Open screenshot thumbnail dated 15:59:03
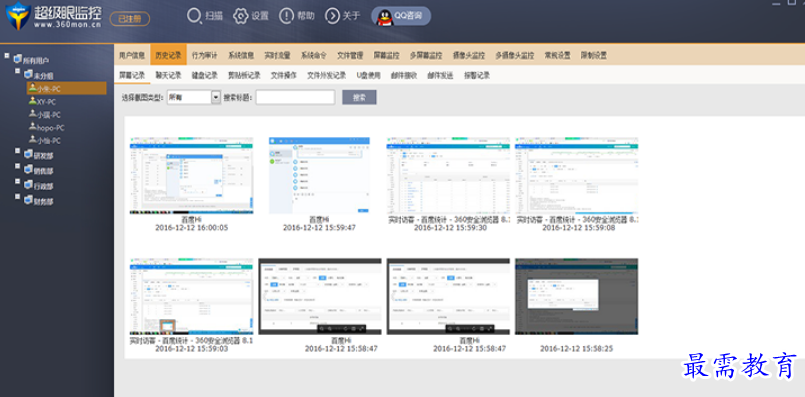 (x=191, y=296)
